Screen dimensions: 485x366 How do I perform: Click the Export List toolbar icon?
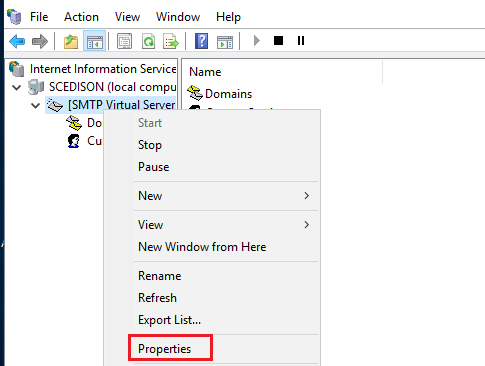coord(171,41)
